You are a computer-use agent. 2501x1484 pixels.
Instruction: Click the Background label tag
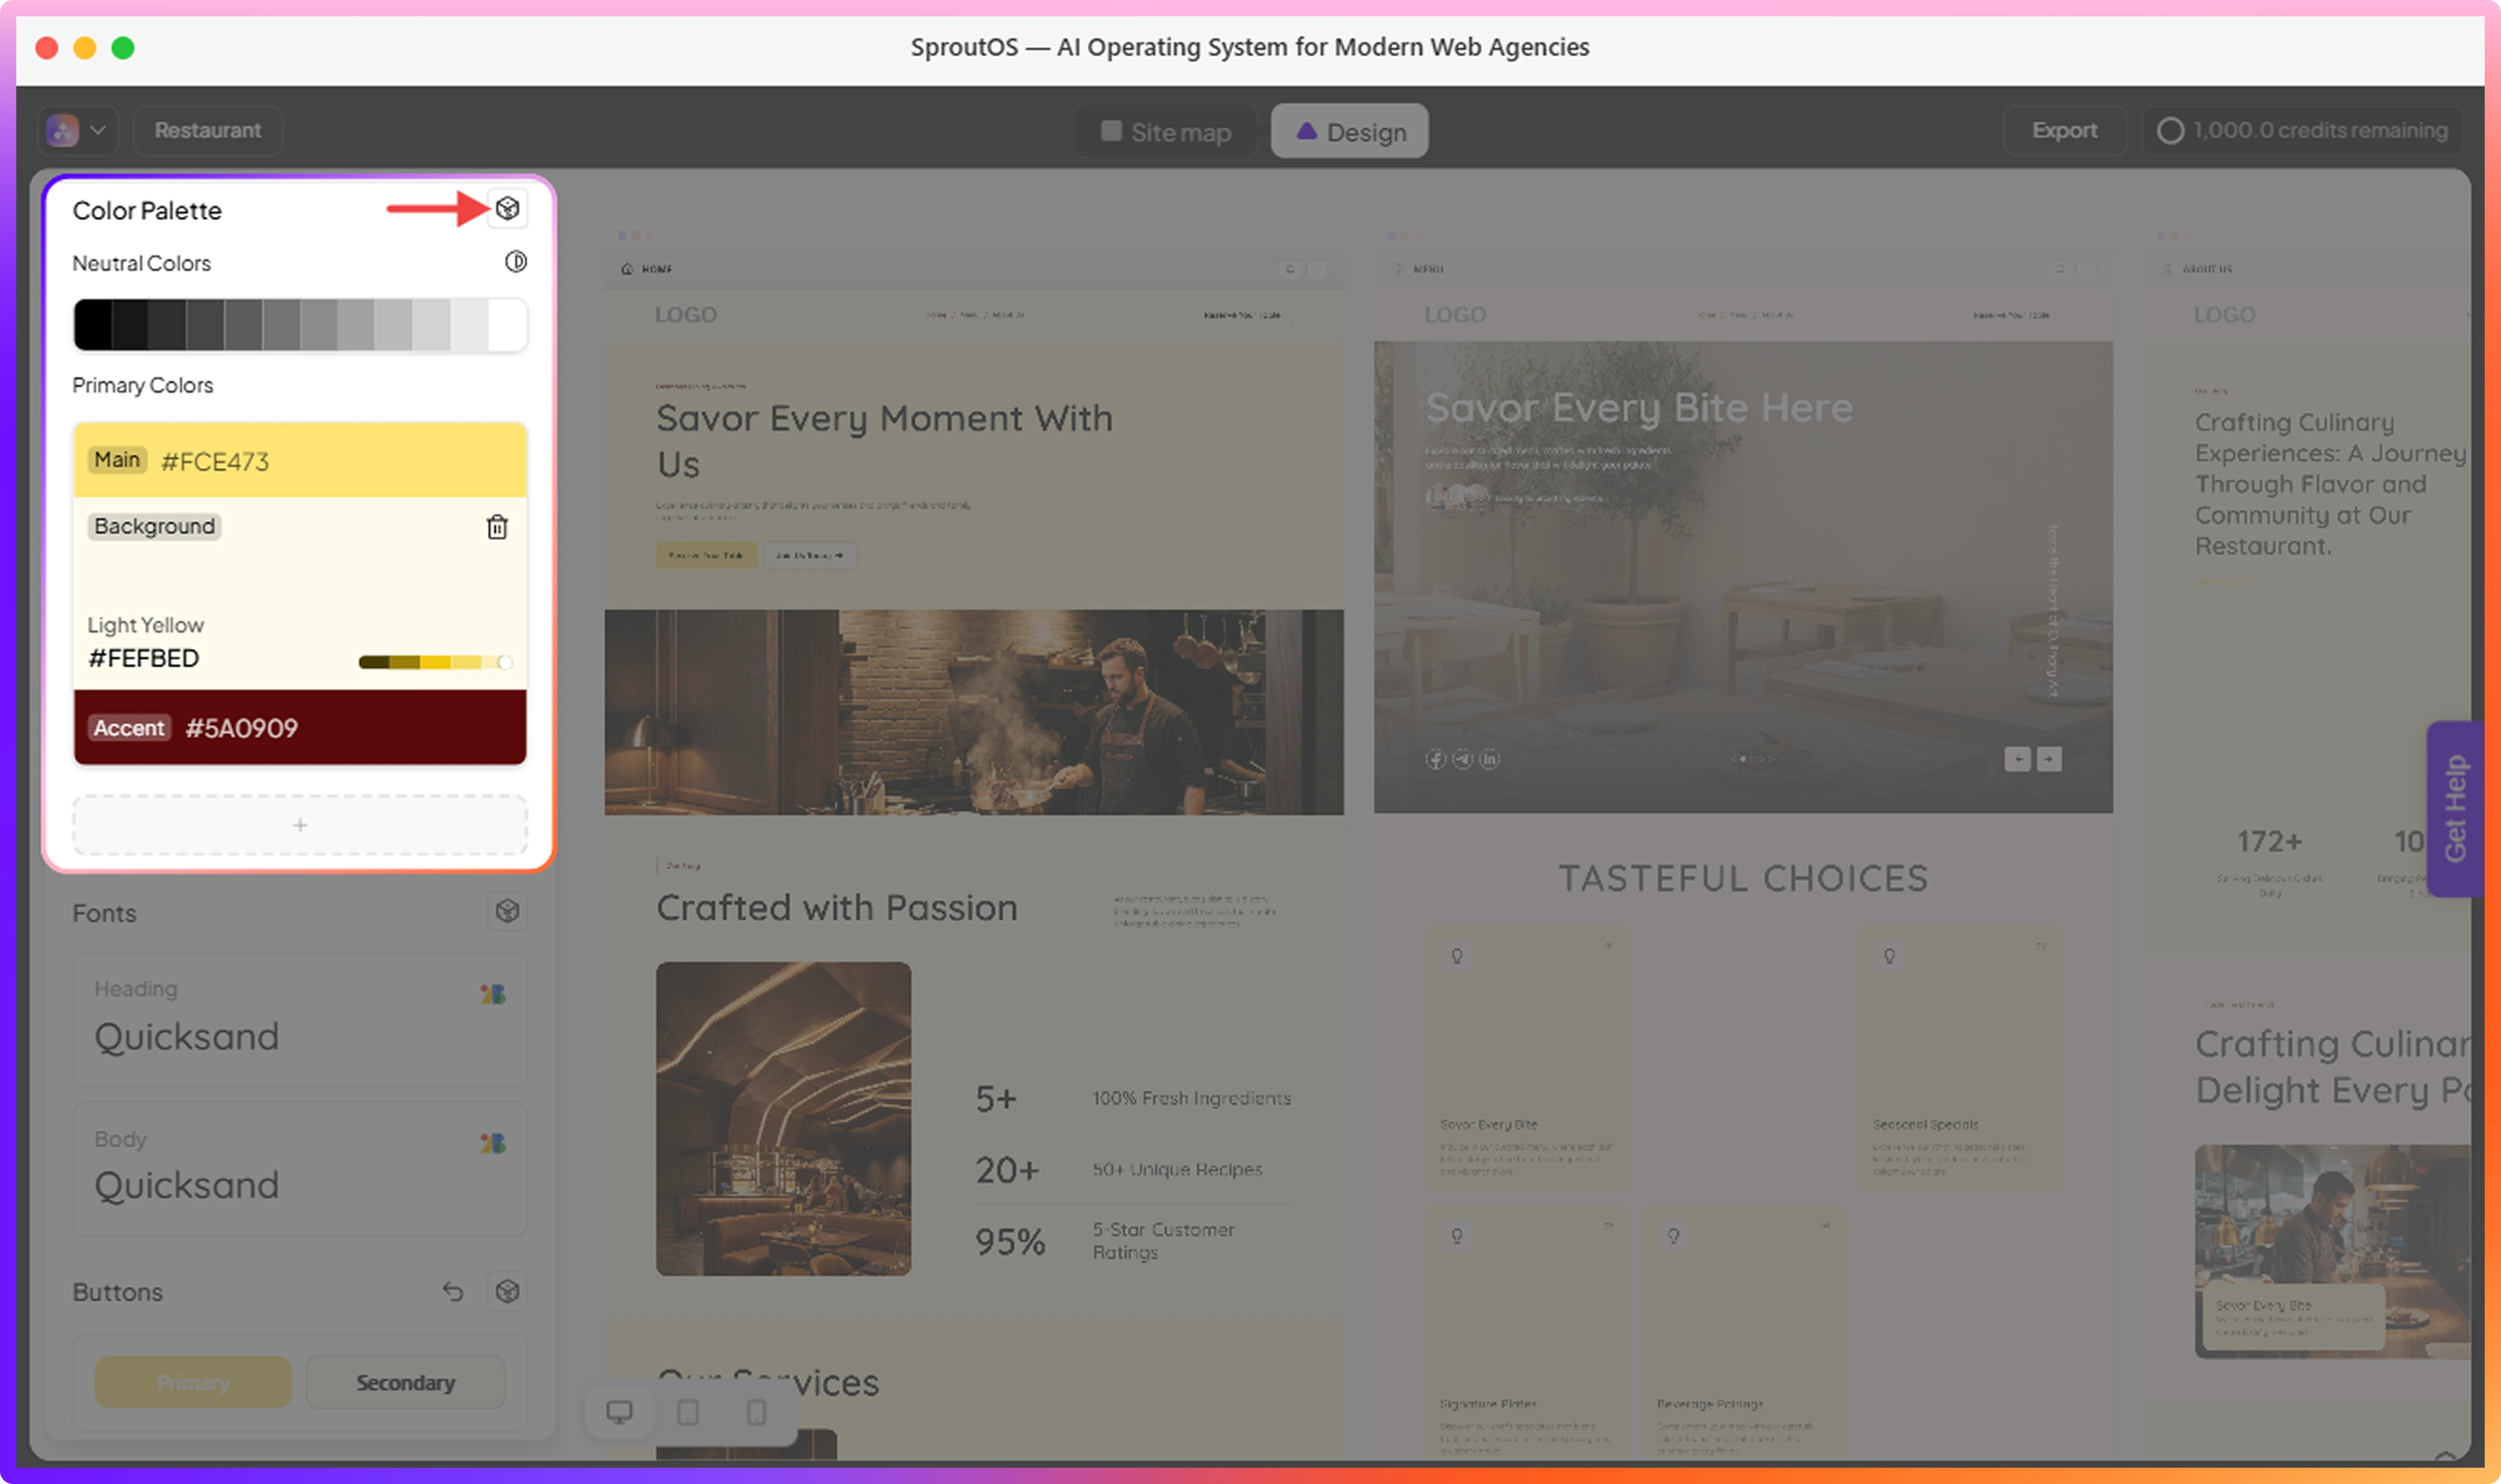pyautogui.click(x=154, y=526)
